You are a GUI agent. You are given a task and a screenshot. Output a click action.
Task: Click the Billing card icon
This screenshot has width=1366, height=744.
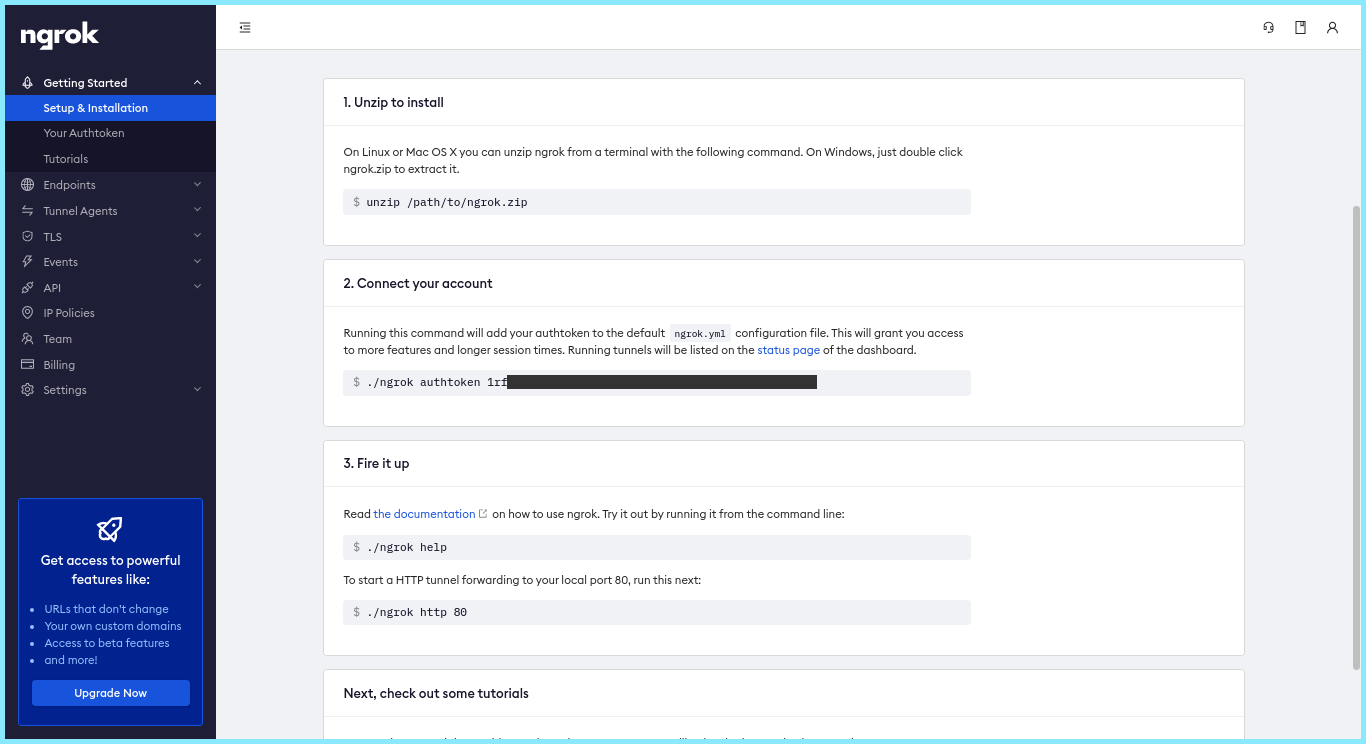27,365
